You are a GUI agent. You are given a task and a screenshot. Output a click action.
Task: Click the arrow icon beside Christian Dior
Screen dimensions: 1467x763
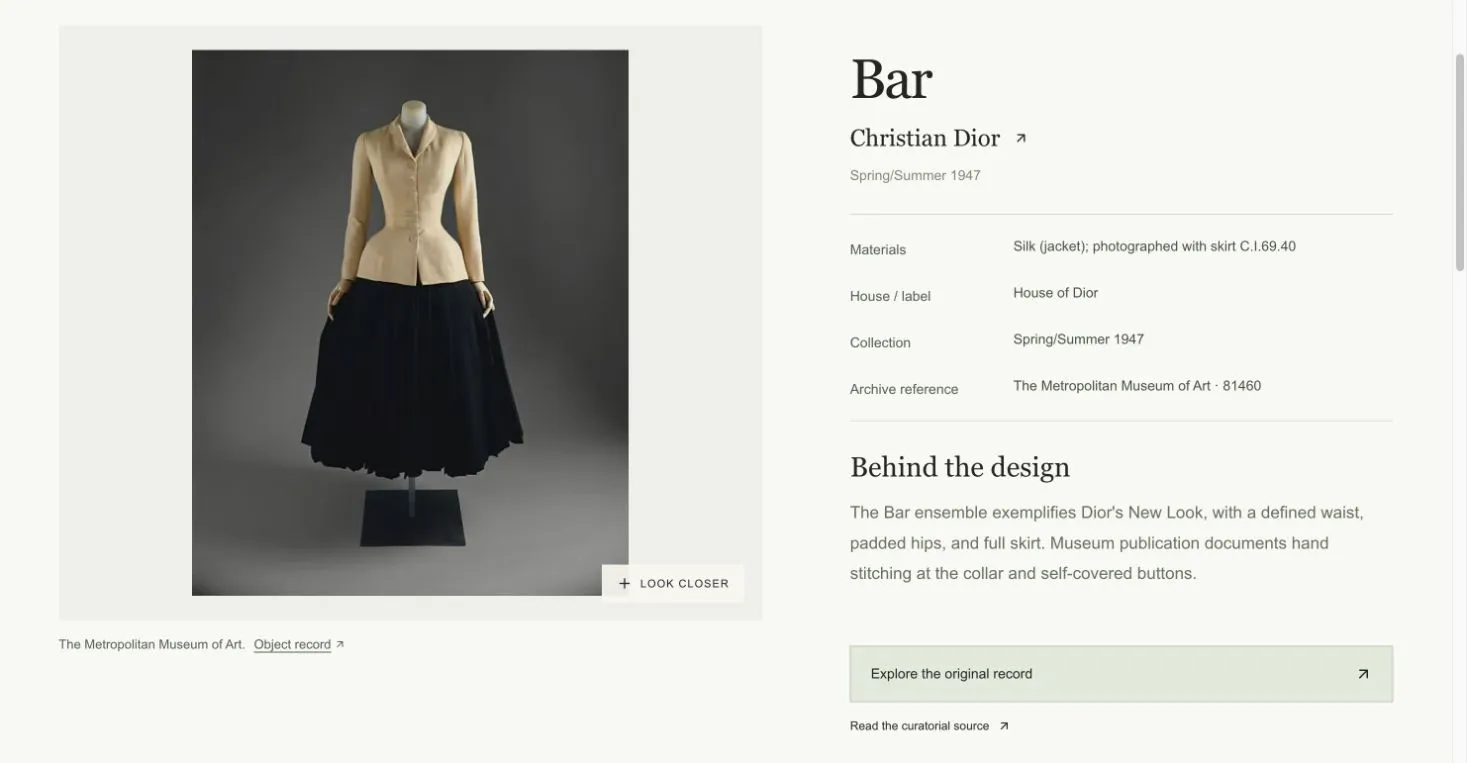pyautogui.click(x=1020, y=139)
